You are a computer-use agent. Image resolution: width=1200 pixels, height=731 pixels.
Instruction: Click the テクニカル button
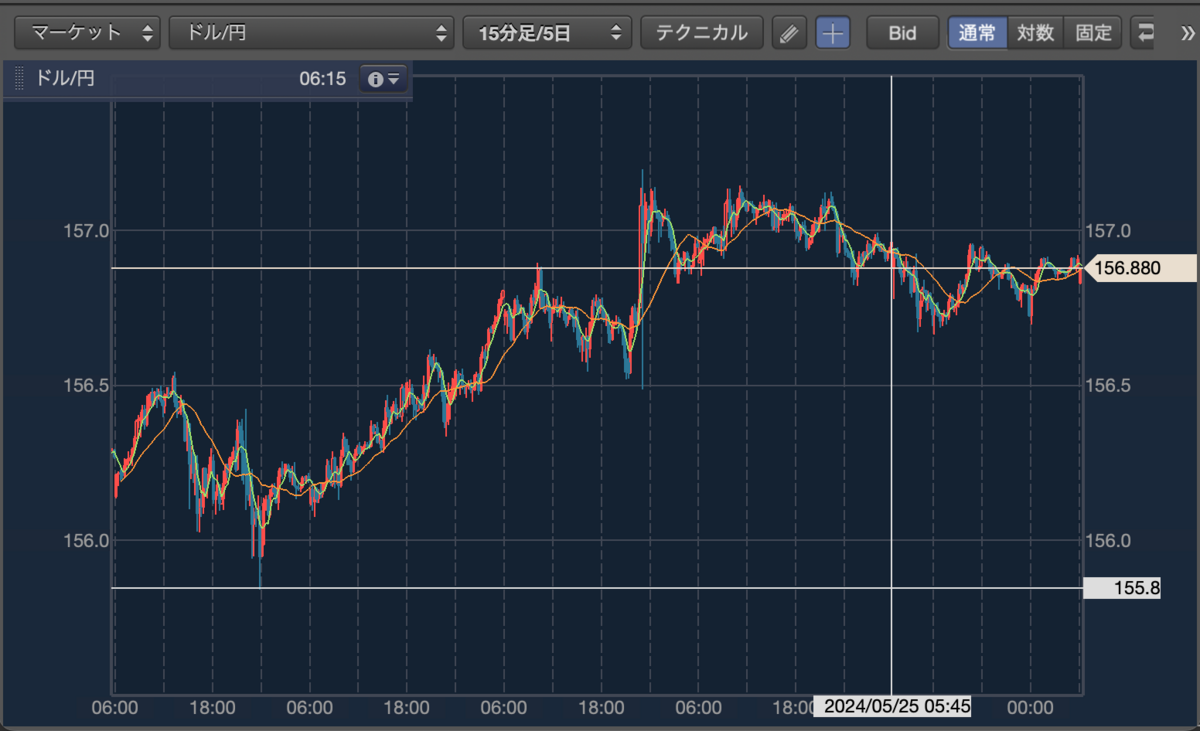[702, 33]
